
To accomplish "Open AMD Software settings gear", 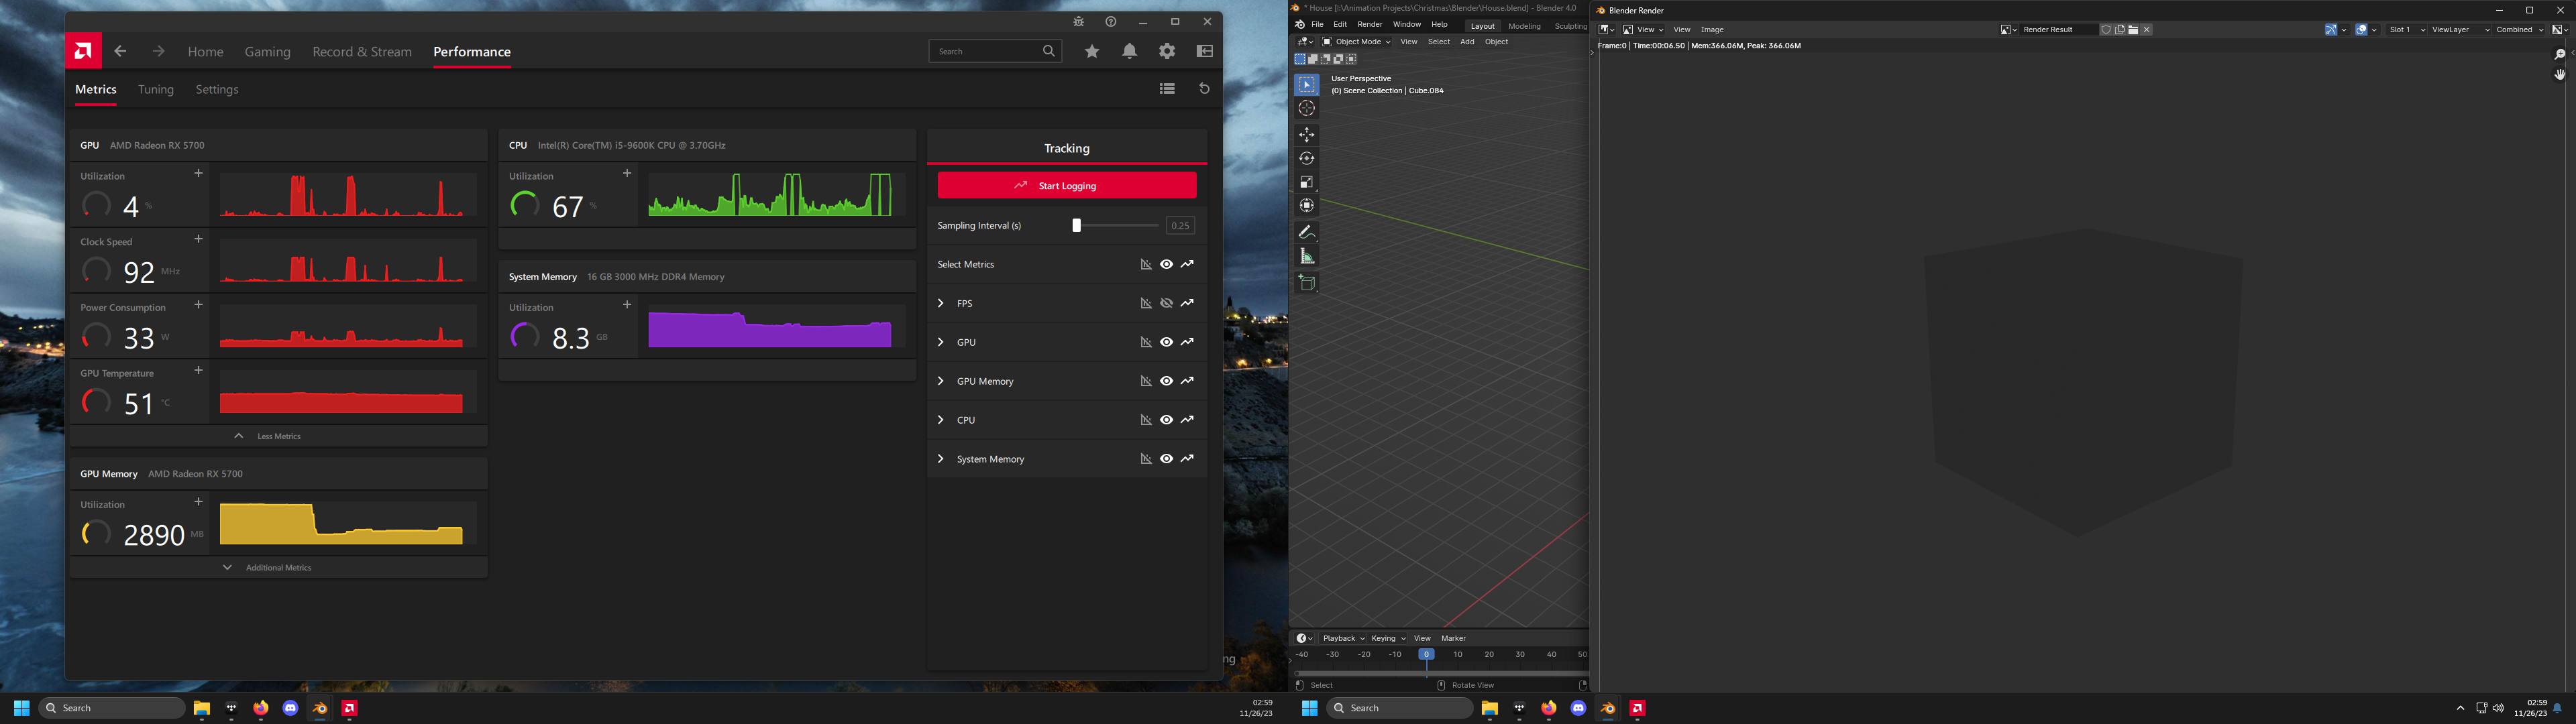I will (x=1167, y=51).
